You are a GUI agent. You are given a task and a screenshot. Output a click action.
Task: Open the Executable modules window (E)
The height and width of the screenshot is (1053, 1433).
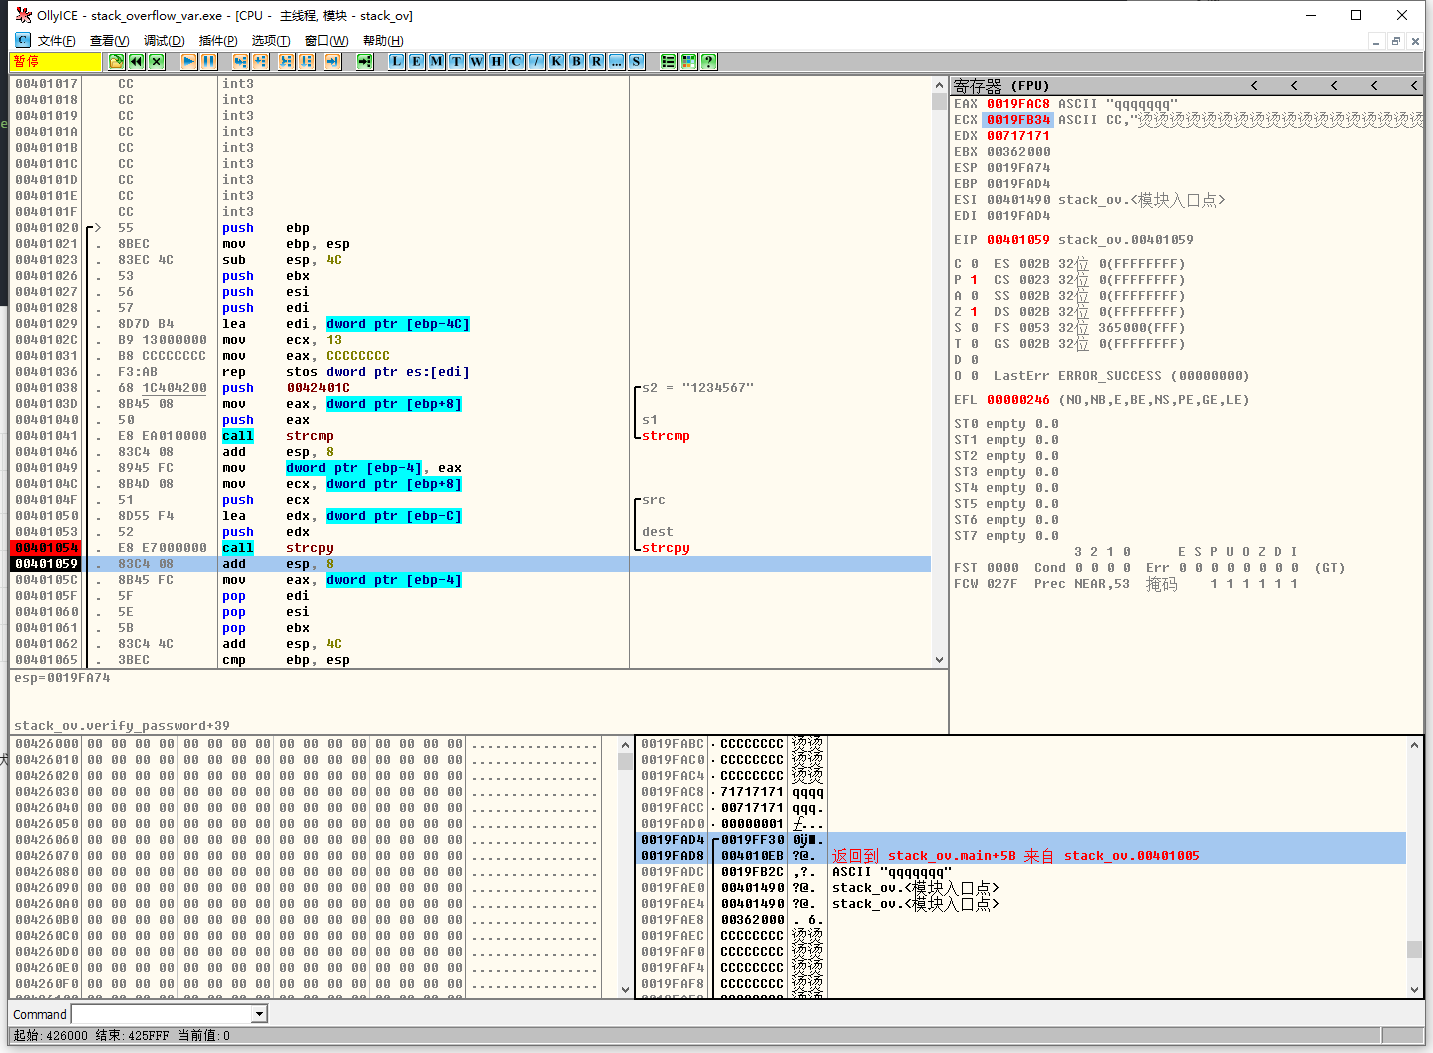[417, 62]
